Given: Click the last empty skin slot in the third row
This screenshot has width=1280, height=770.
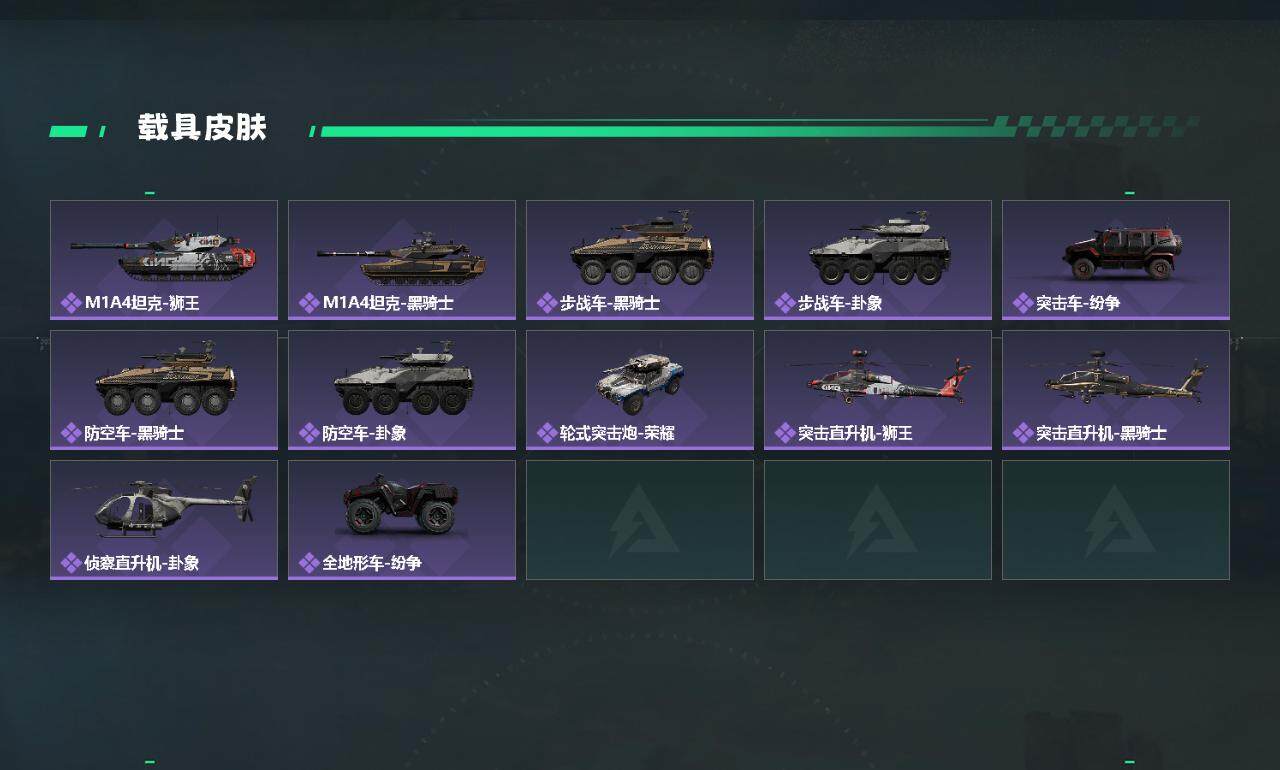Looking at the screenshot, I should (x=1116, y=520).
